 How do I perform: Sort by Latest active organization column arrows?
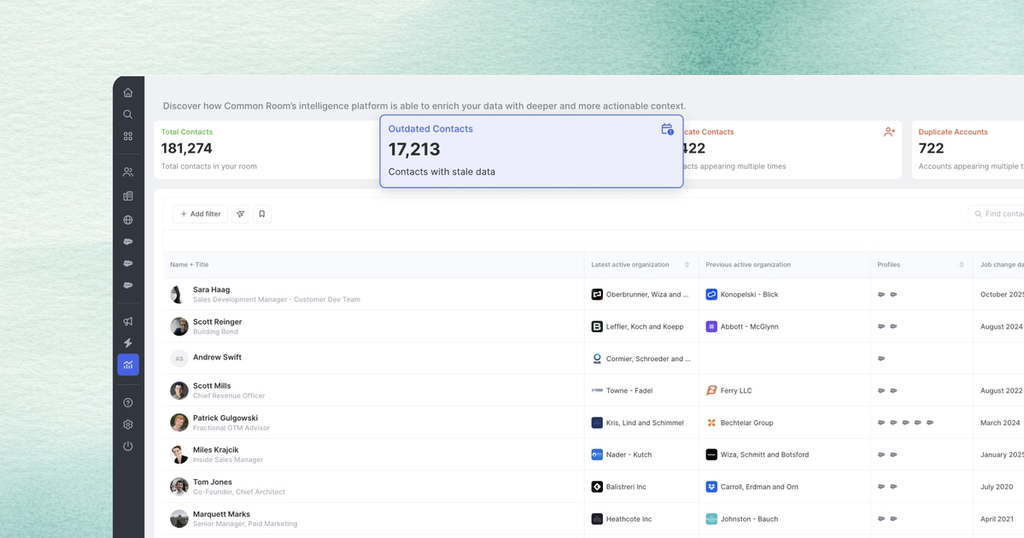pyautogui.click(x=686, y=265)
